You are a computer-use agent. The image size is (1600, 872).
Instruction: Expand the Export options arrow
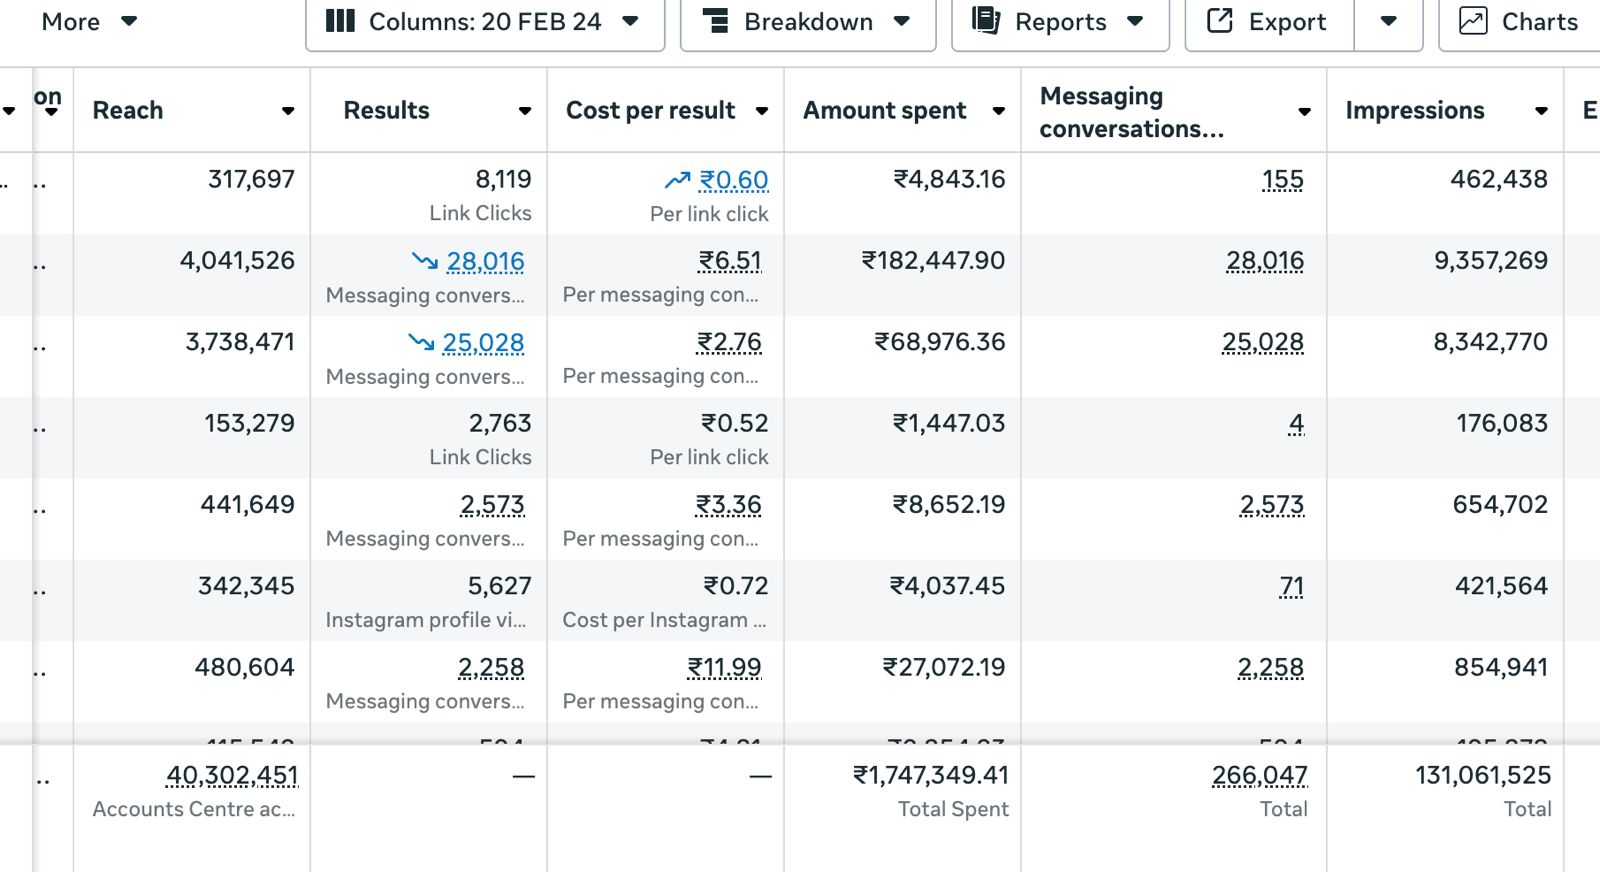(1388, 21)
